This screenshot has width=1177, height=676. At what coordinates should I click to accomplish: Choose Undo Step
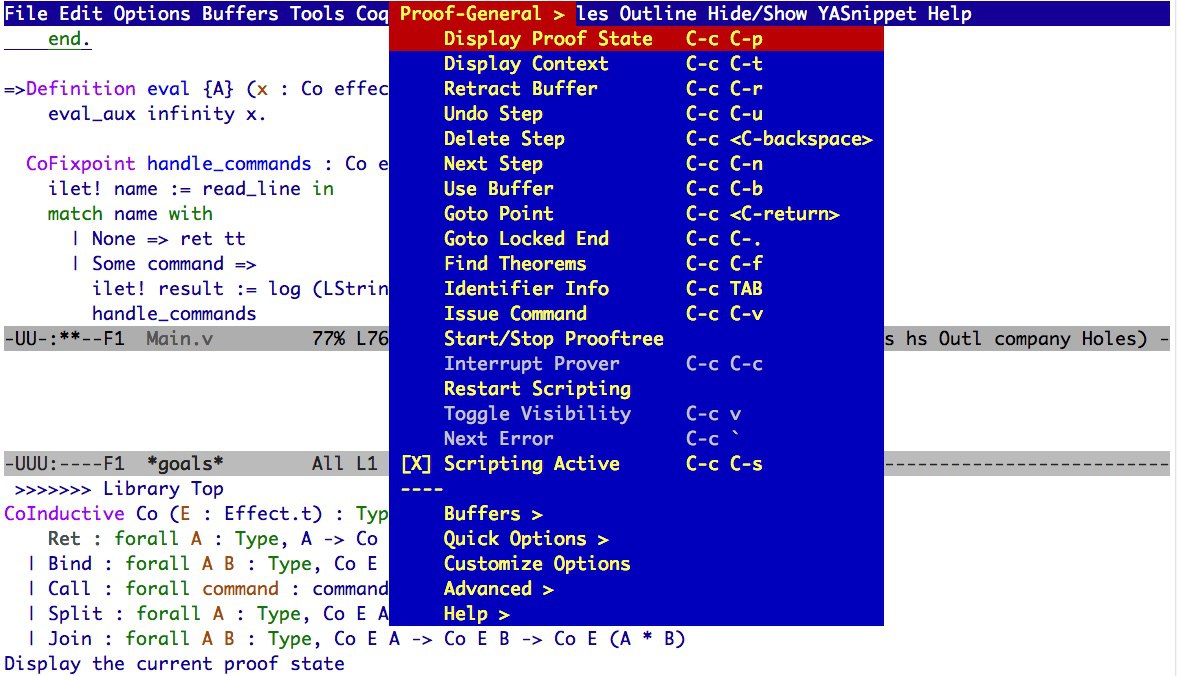[637, 114]
